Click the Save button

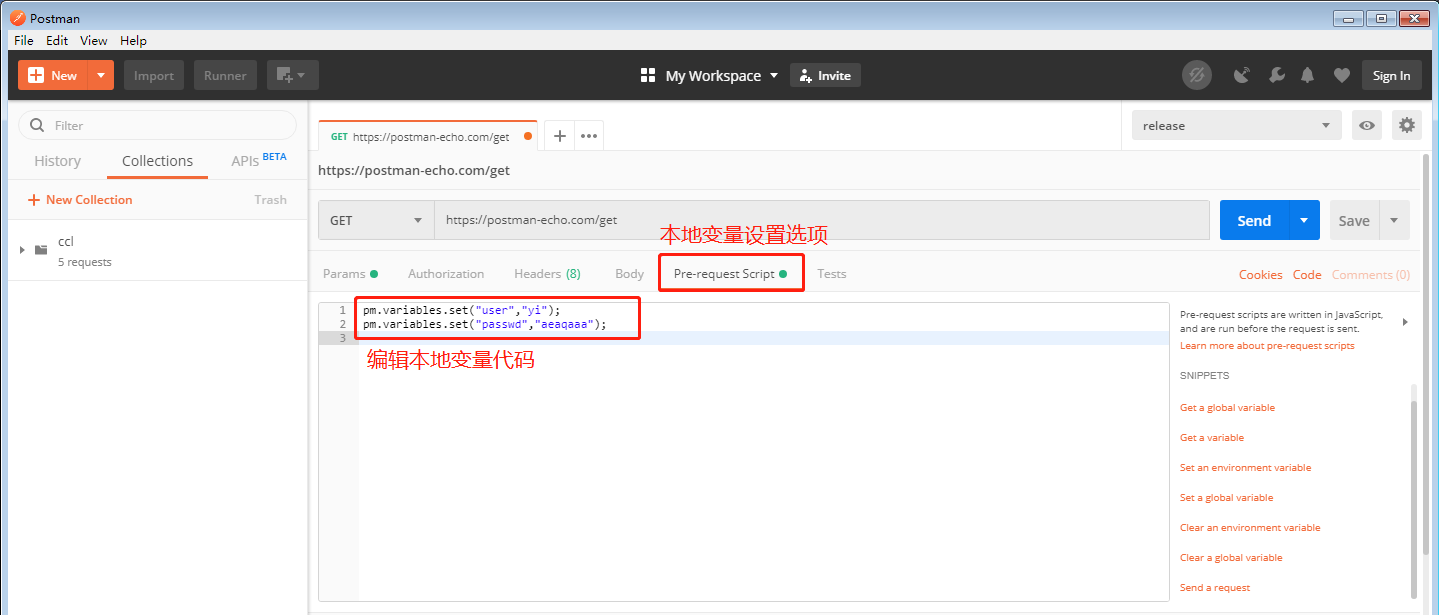pos(1354,220)
